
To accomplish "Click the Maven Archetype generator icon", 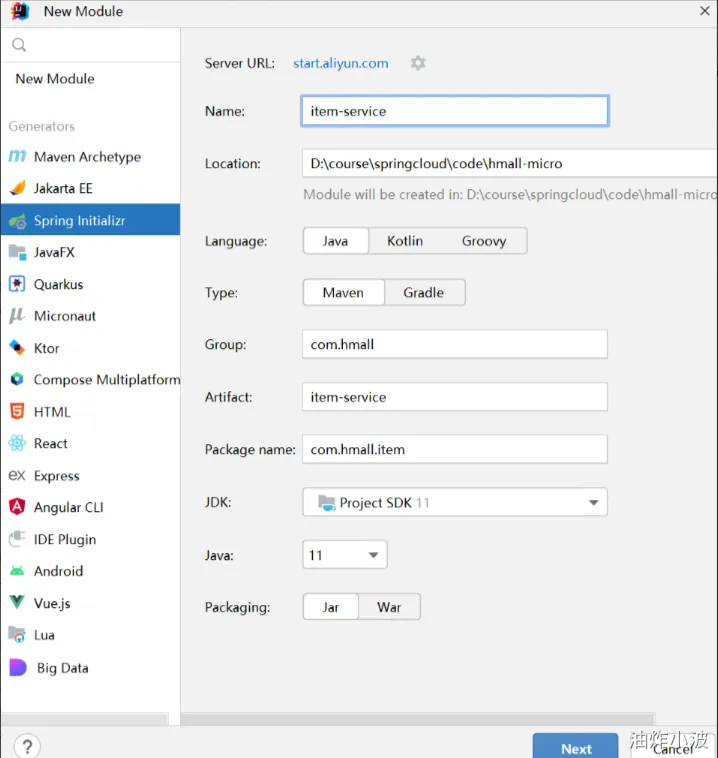I will (17, 157).
